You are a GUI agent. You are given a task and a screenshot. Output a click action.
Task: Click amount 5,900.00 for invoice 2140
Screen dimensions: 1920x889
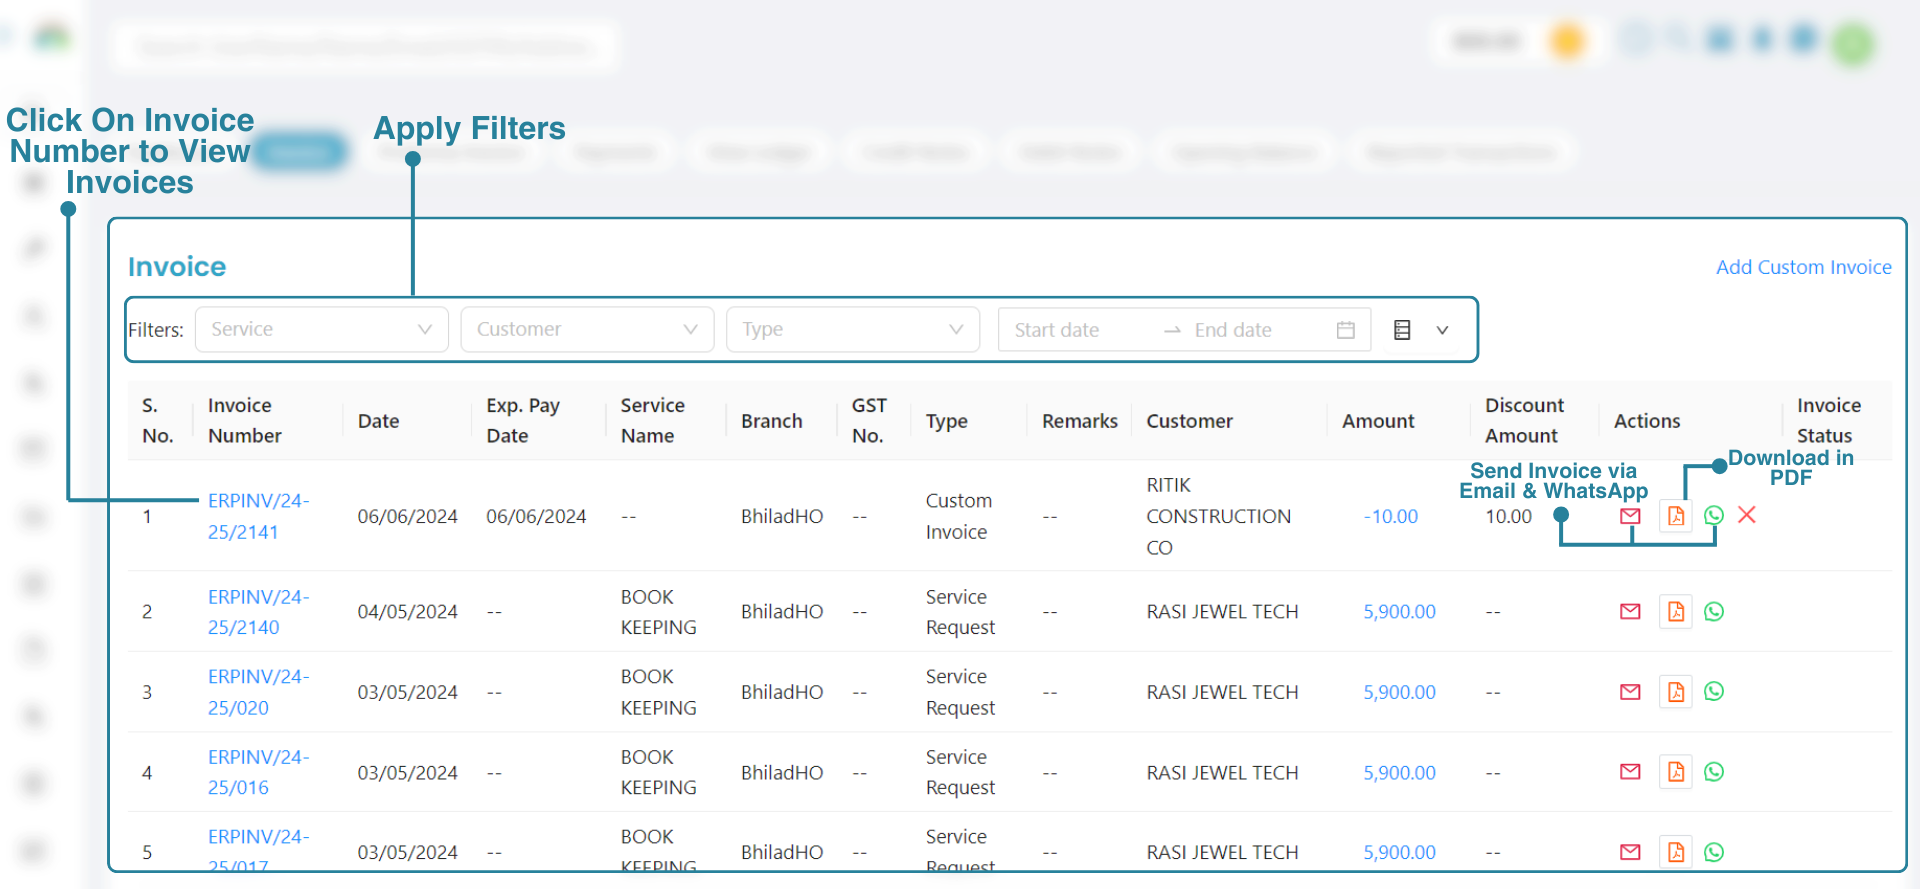[1399, 611]
